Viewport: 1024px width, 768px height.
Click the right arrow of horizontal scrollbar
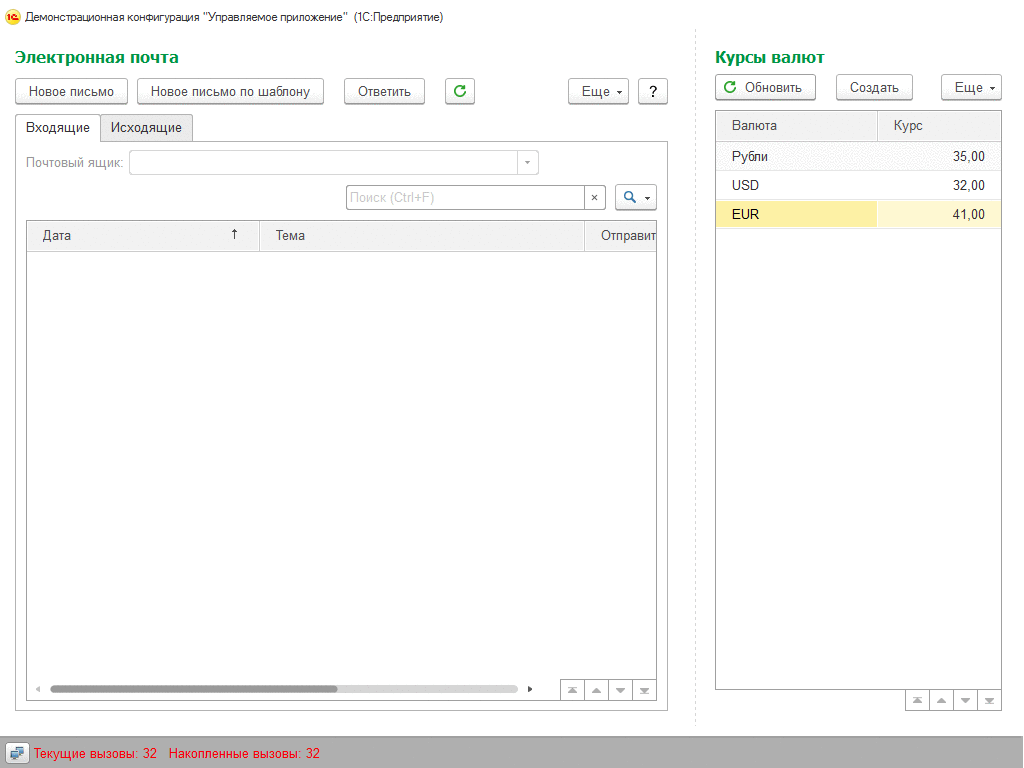(x=530, y=689)
